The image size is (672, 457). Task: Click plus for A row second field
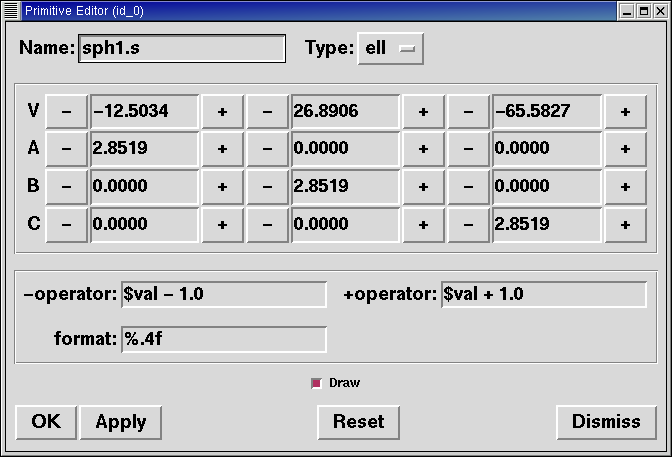click(x=423, y=149)
